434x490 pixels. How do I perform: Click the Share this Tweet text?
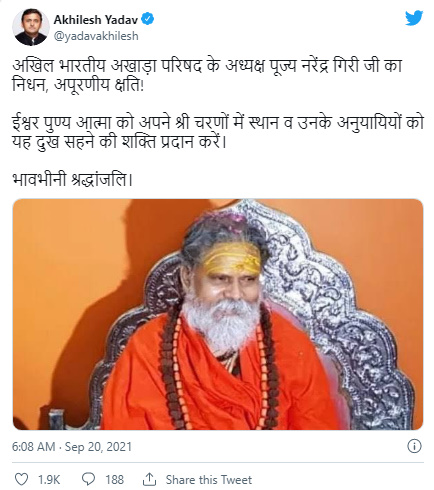pos(209,480)
